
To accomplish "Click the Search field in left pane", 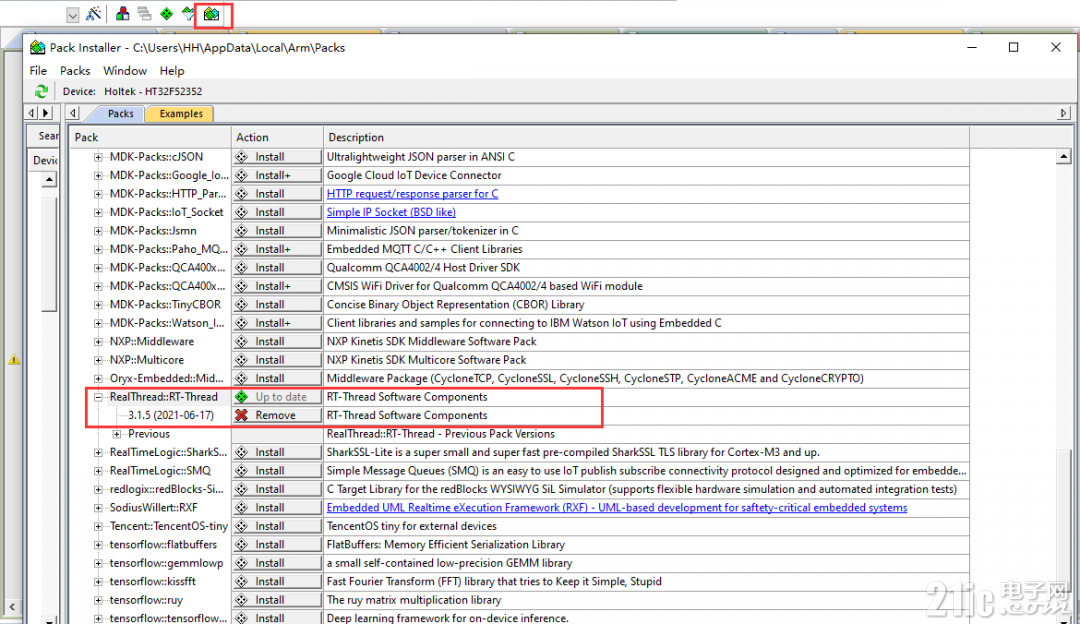I will (44, 136).
